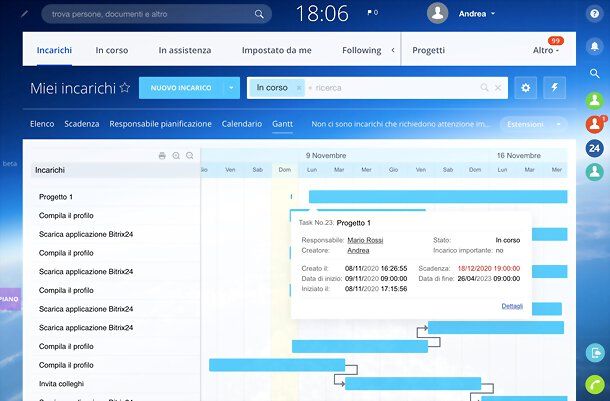Switch to Elenco view
The height and width of the screenshot is (401, 610).
pyautogui.click(x=42, y=124)
